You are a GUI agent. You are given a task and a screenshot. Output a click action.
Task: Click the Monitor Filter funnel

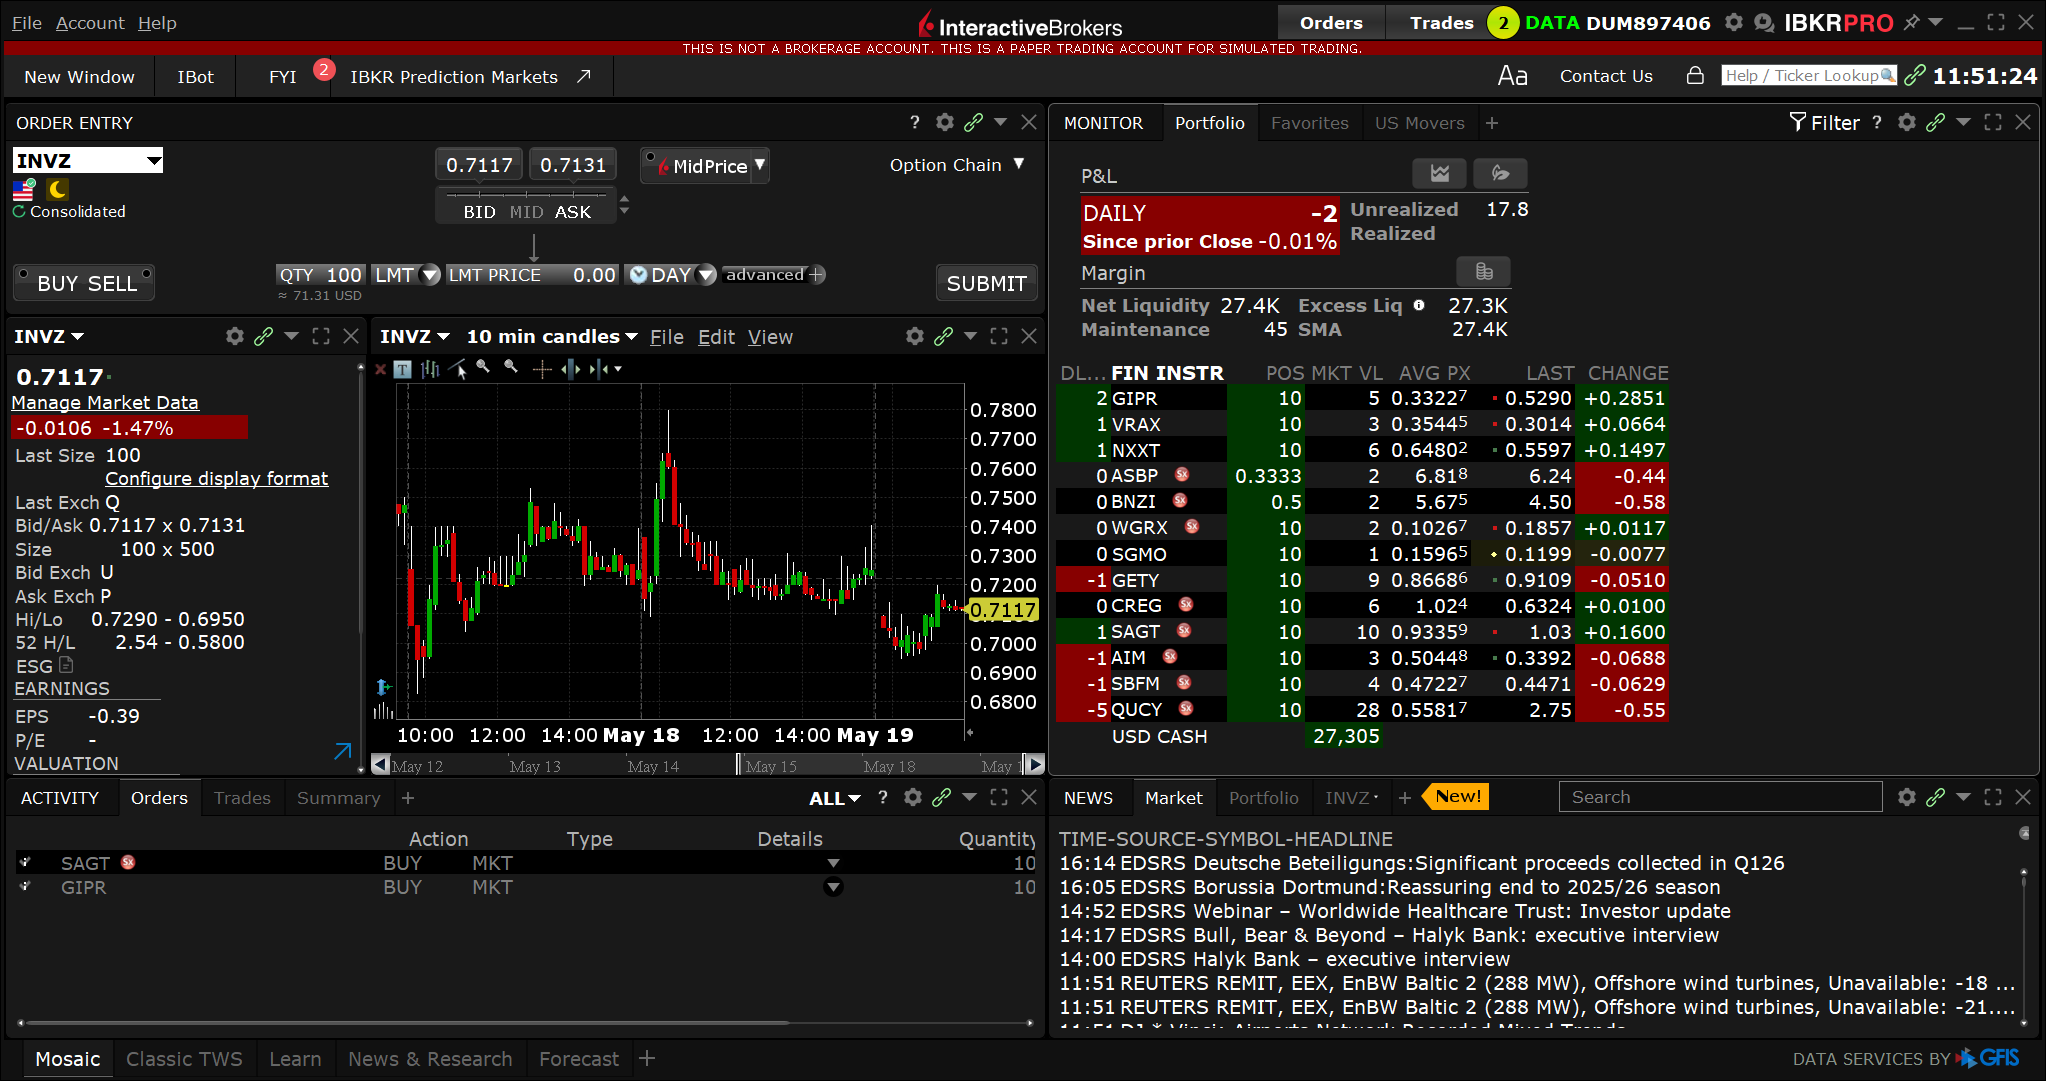click(1825, 122)
